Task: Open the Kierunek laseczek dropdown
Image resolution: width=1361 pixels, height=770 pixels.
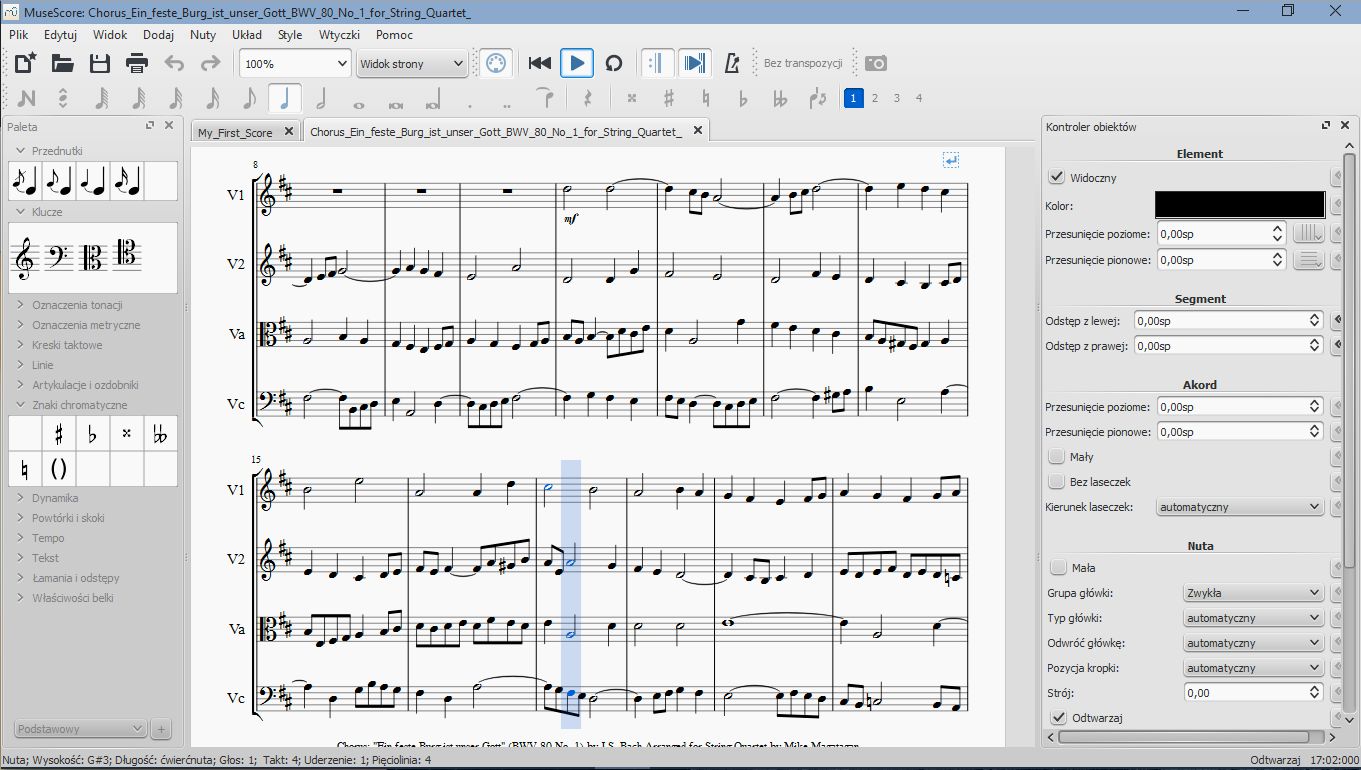Action: (1239, 507)
